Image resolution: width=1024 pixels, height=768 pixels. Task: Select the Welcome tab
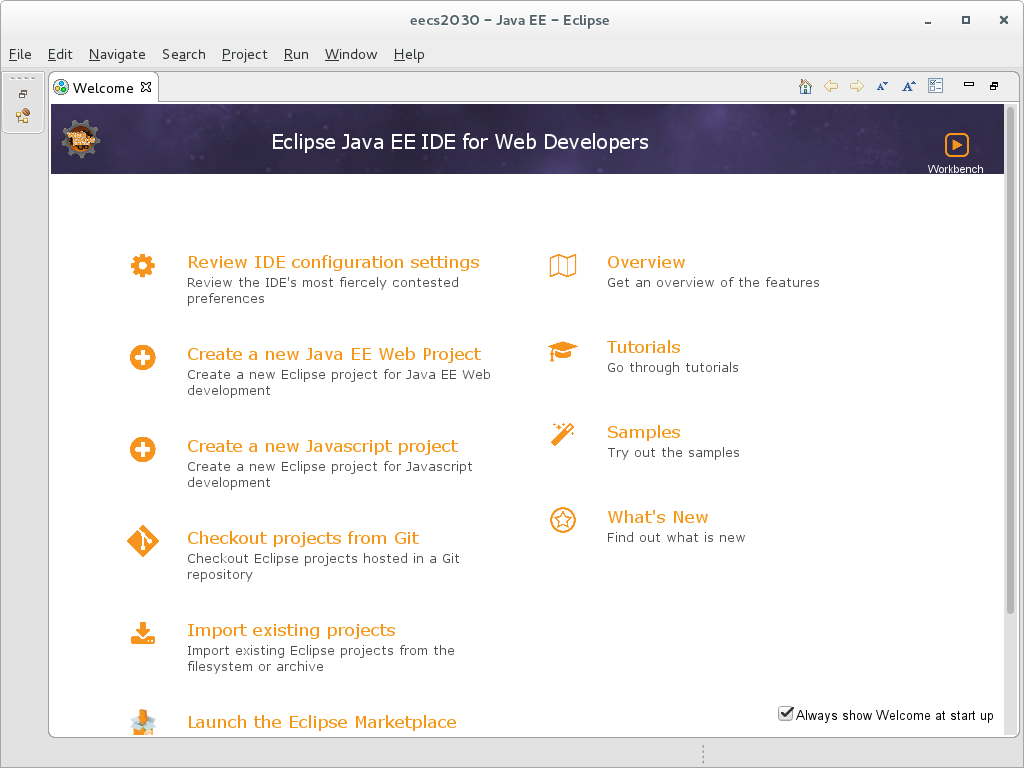pyautogui.click(x=103, y=88)
